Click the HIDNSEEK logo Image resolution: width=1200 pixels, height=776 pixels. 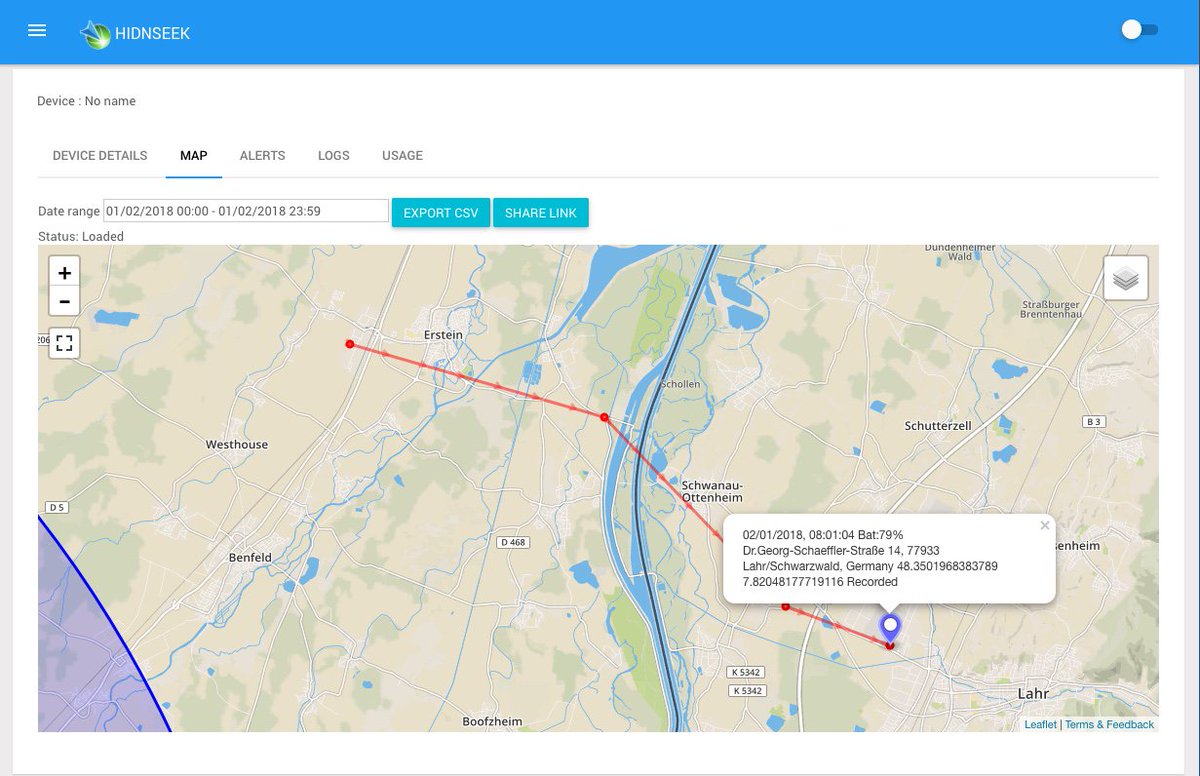pyautogui.click(x=135, y=34)
